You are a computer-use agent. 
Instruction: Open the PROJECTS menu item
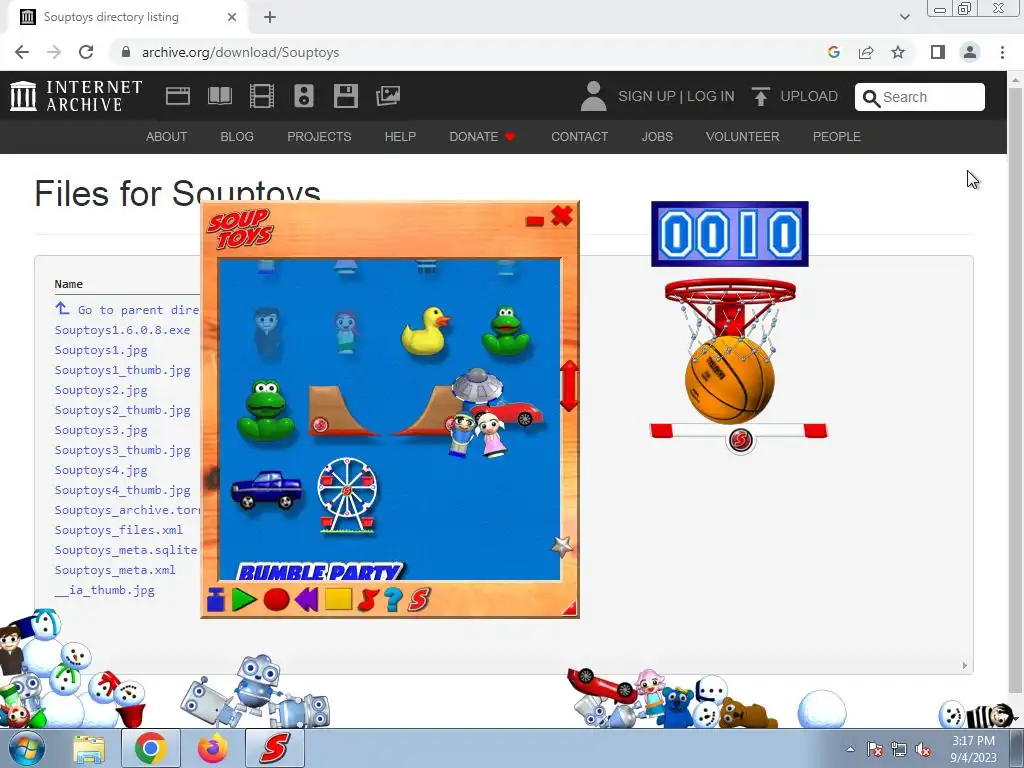(x=319, y=136)
